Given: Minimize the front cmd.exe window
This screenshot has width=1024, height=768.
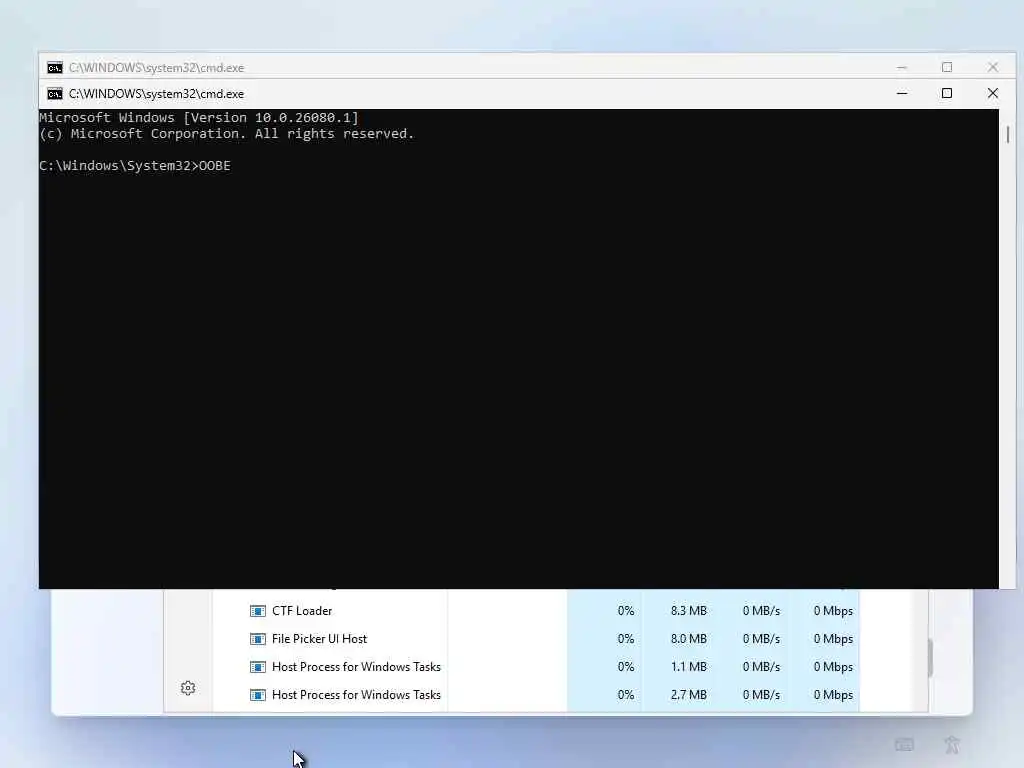Looking at the screenshot, I should pos(902,93).
